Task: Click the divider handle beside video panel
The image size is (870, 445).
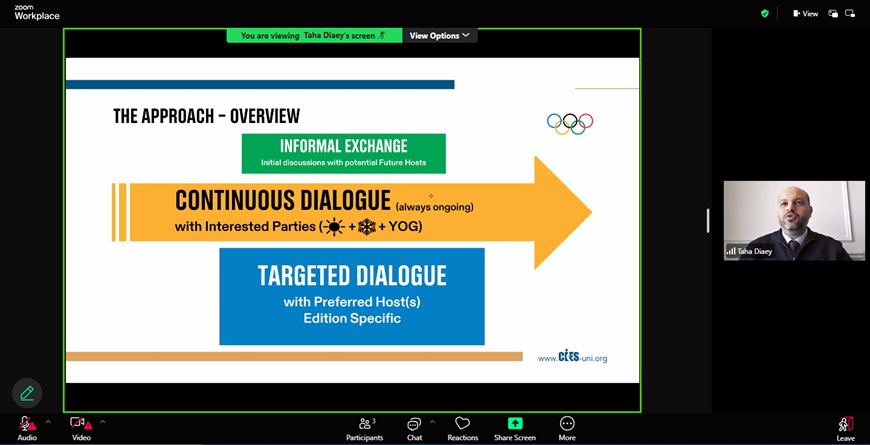Action: (708, 221)
